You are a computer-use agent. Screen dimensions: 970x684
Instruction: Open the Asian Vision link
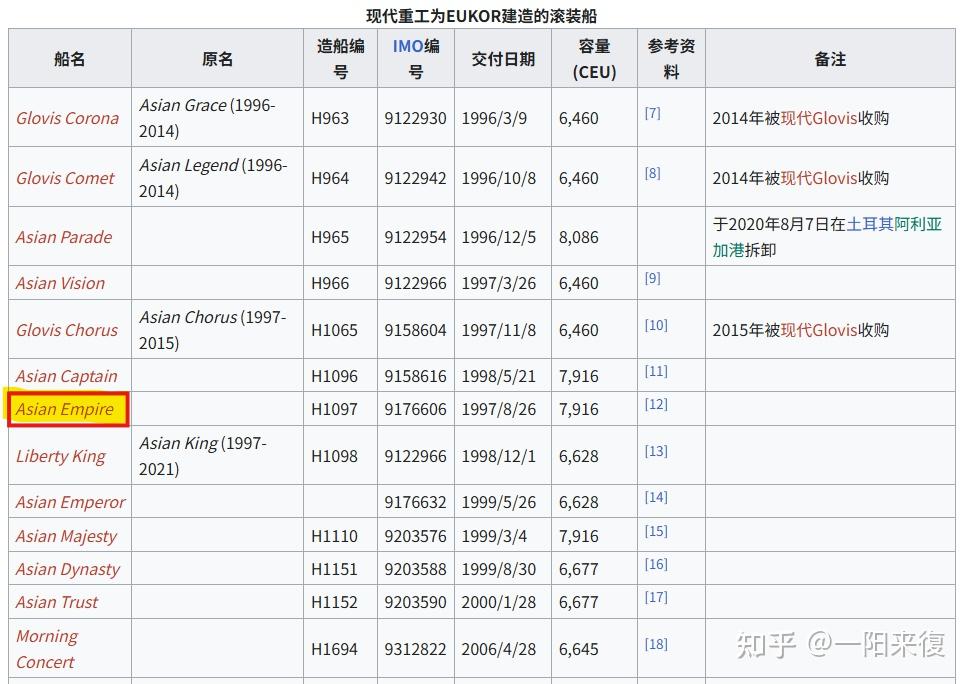click(x=60, y=283)
